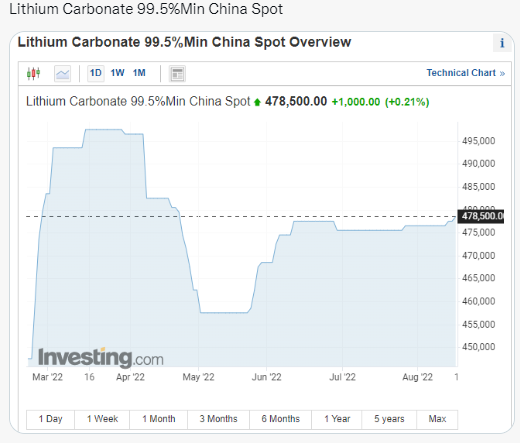Open the news overlay table icon
This screenshot has width=520, height=443.
(177, 74)
